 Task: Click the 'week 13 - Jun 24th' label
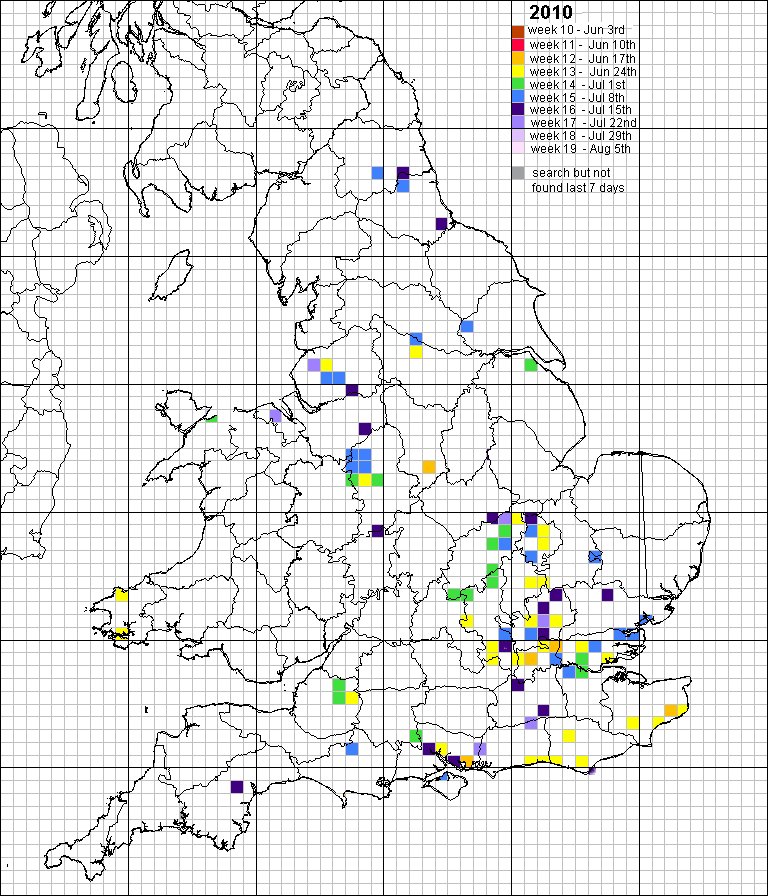pyautogui.click(x=583, y=71)
